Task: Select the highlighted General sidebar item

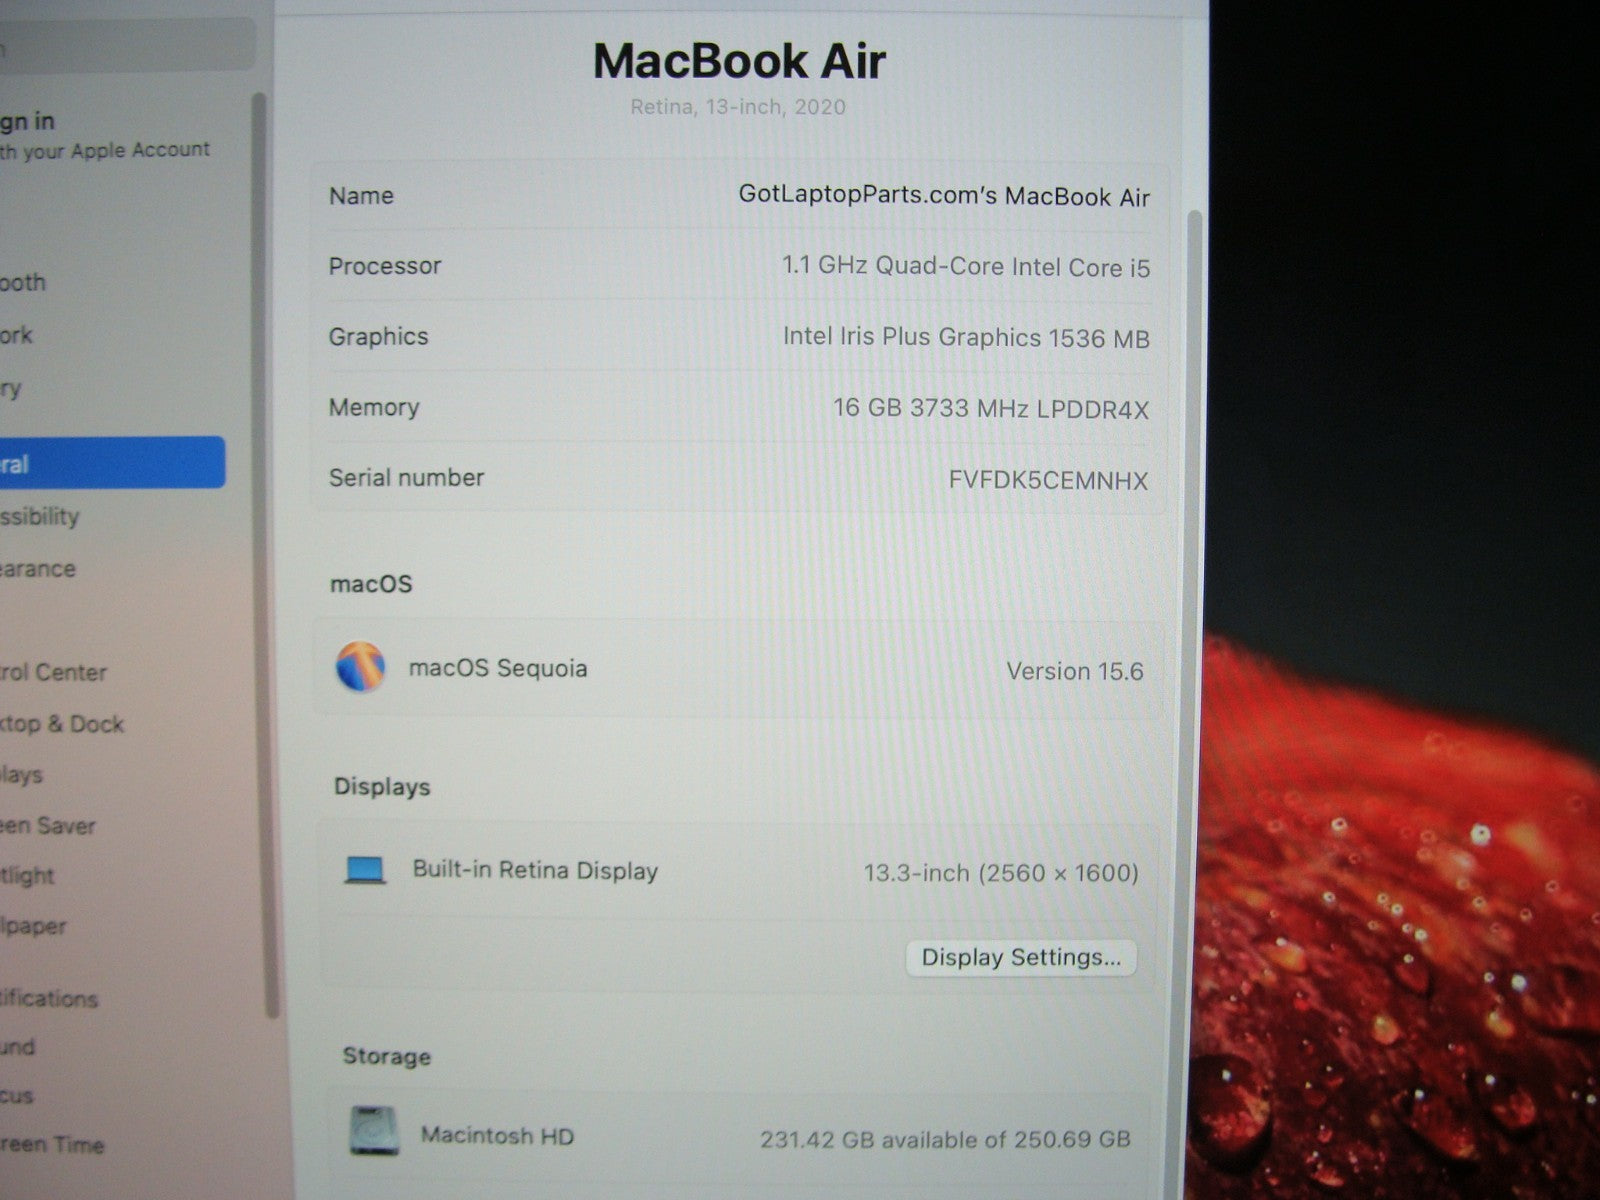Action: [x=100, y=463]
